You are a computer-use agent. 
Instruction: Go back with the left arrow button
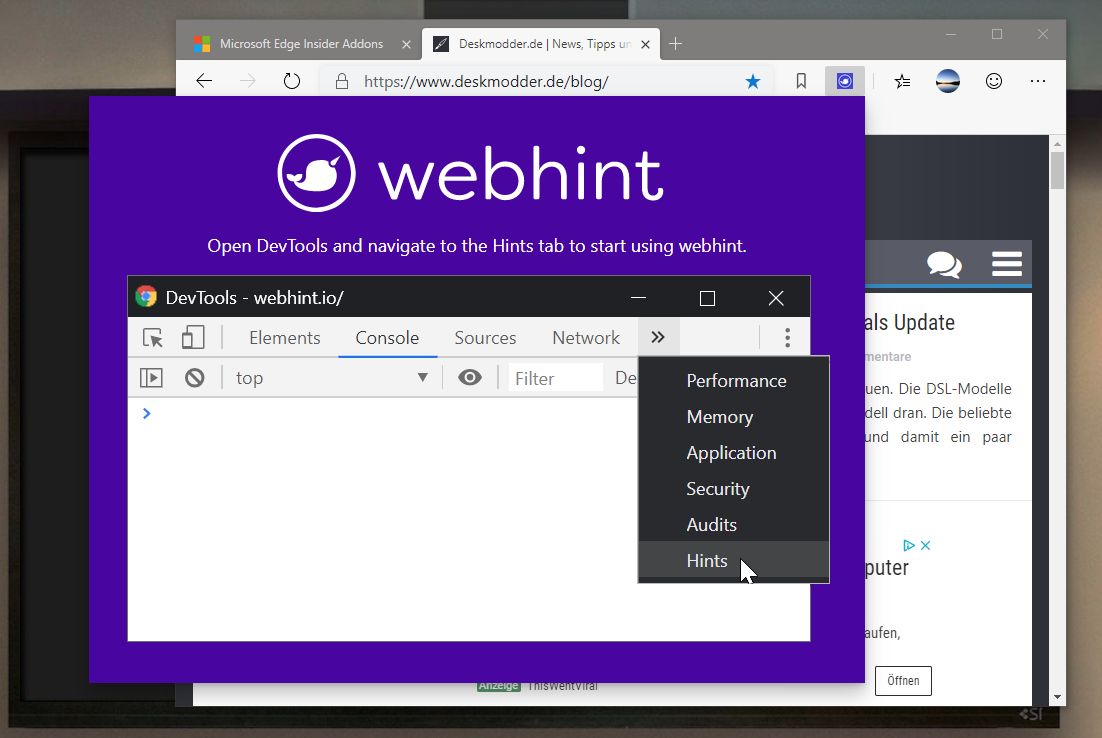[204, 81]
